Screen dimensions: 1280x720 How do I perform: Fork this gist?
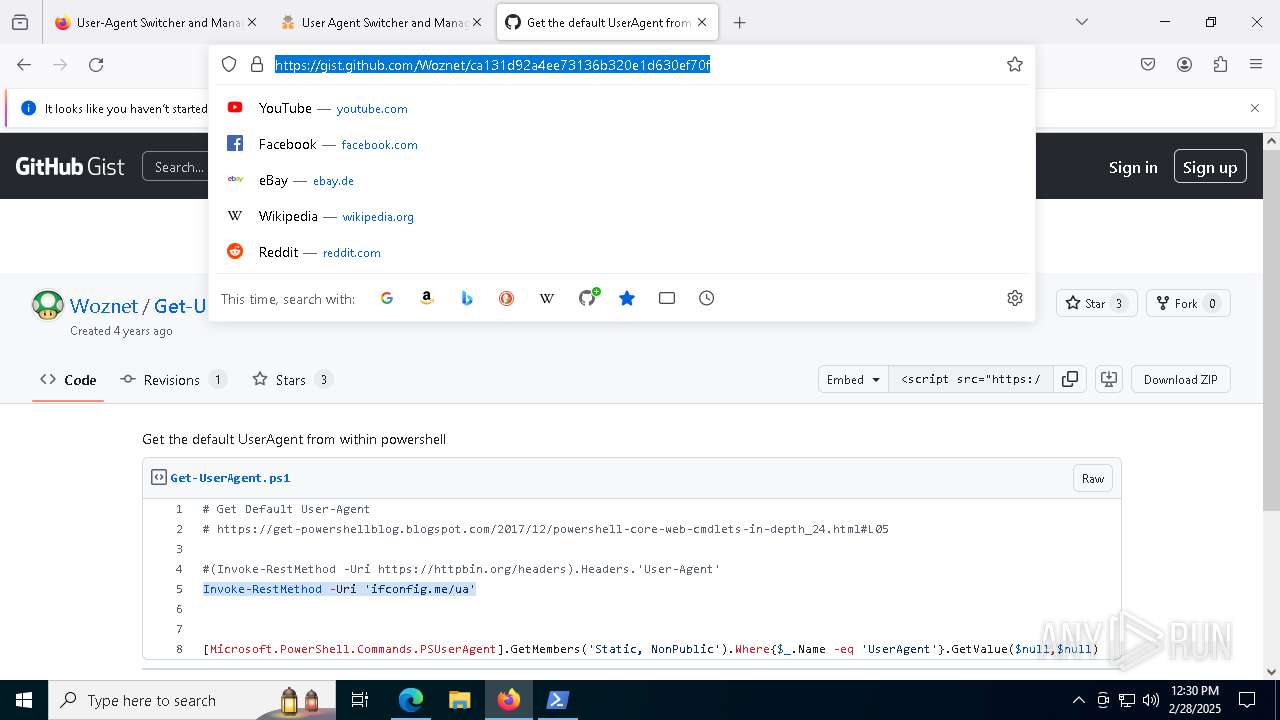pyautogui.click(x=1188, y=303)
